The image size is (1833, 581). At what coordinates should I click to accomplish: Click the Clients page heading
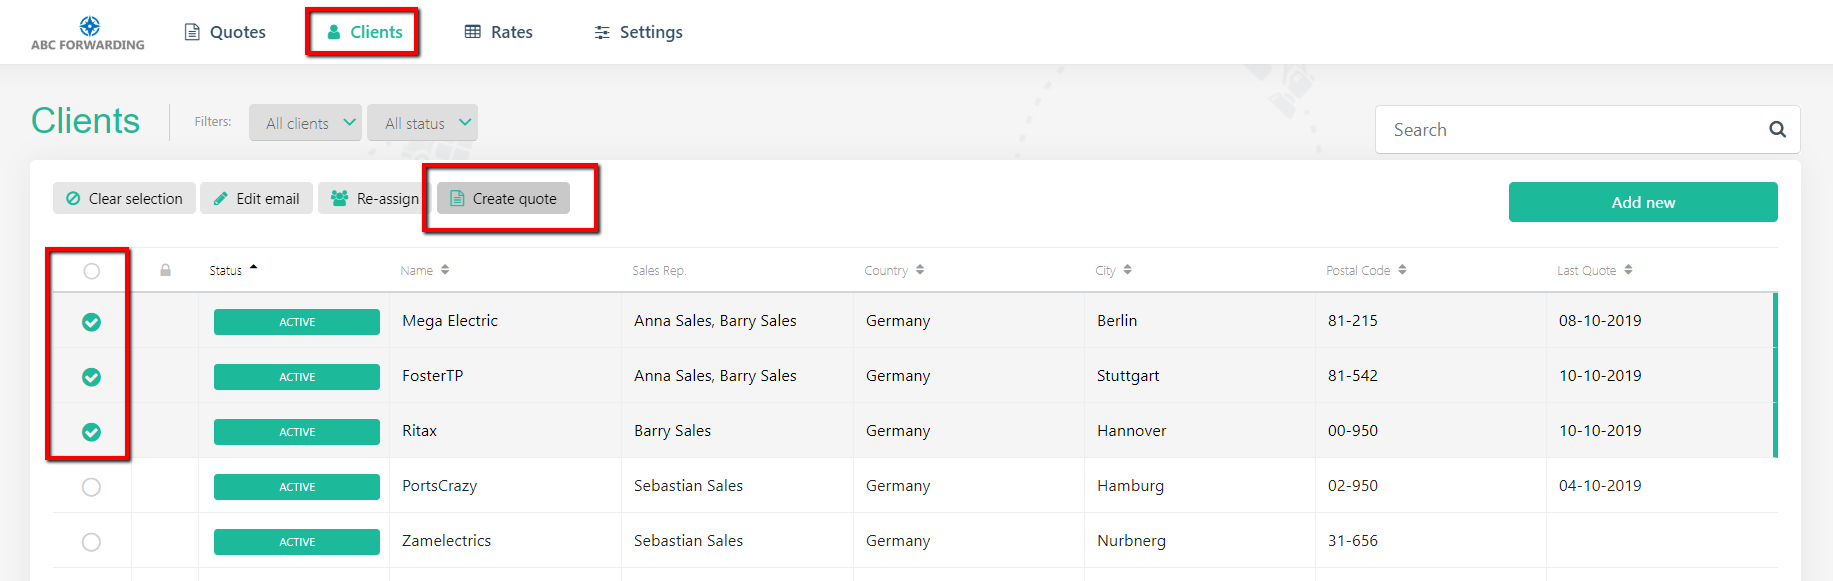(x=86, y=121)
